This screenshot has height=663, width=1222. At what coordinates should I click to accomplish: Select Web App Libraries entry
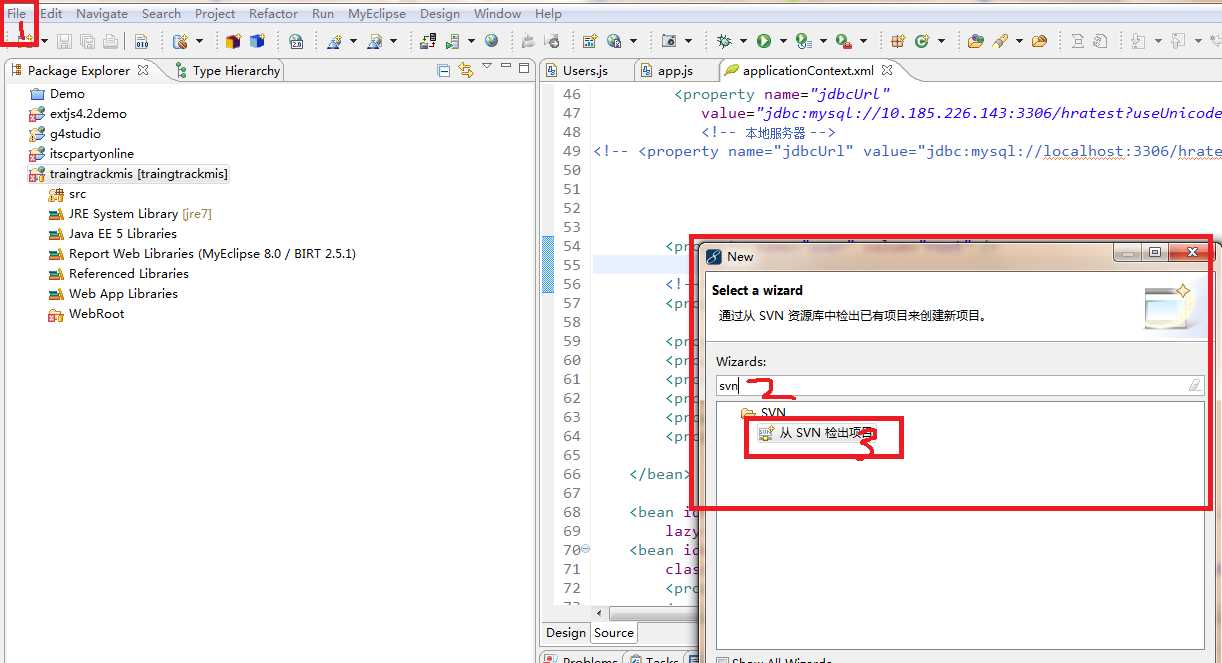123,294
